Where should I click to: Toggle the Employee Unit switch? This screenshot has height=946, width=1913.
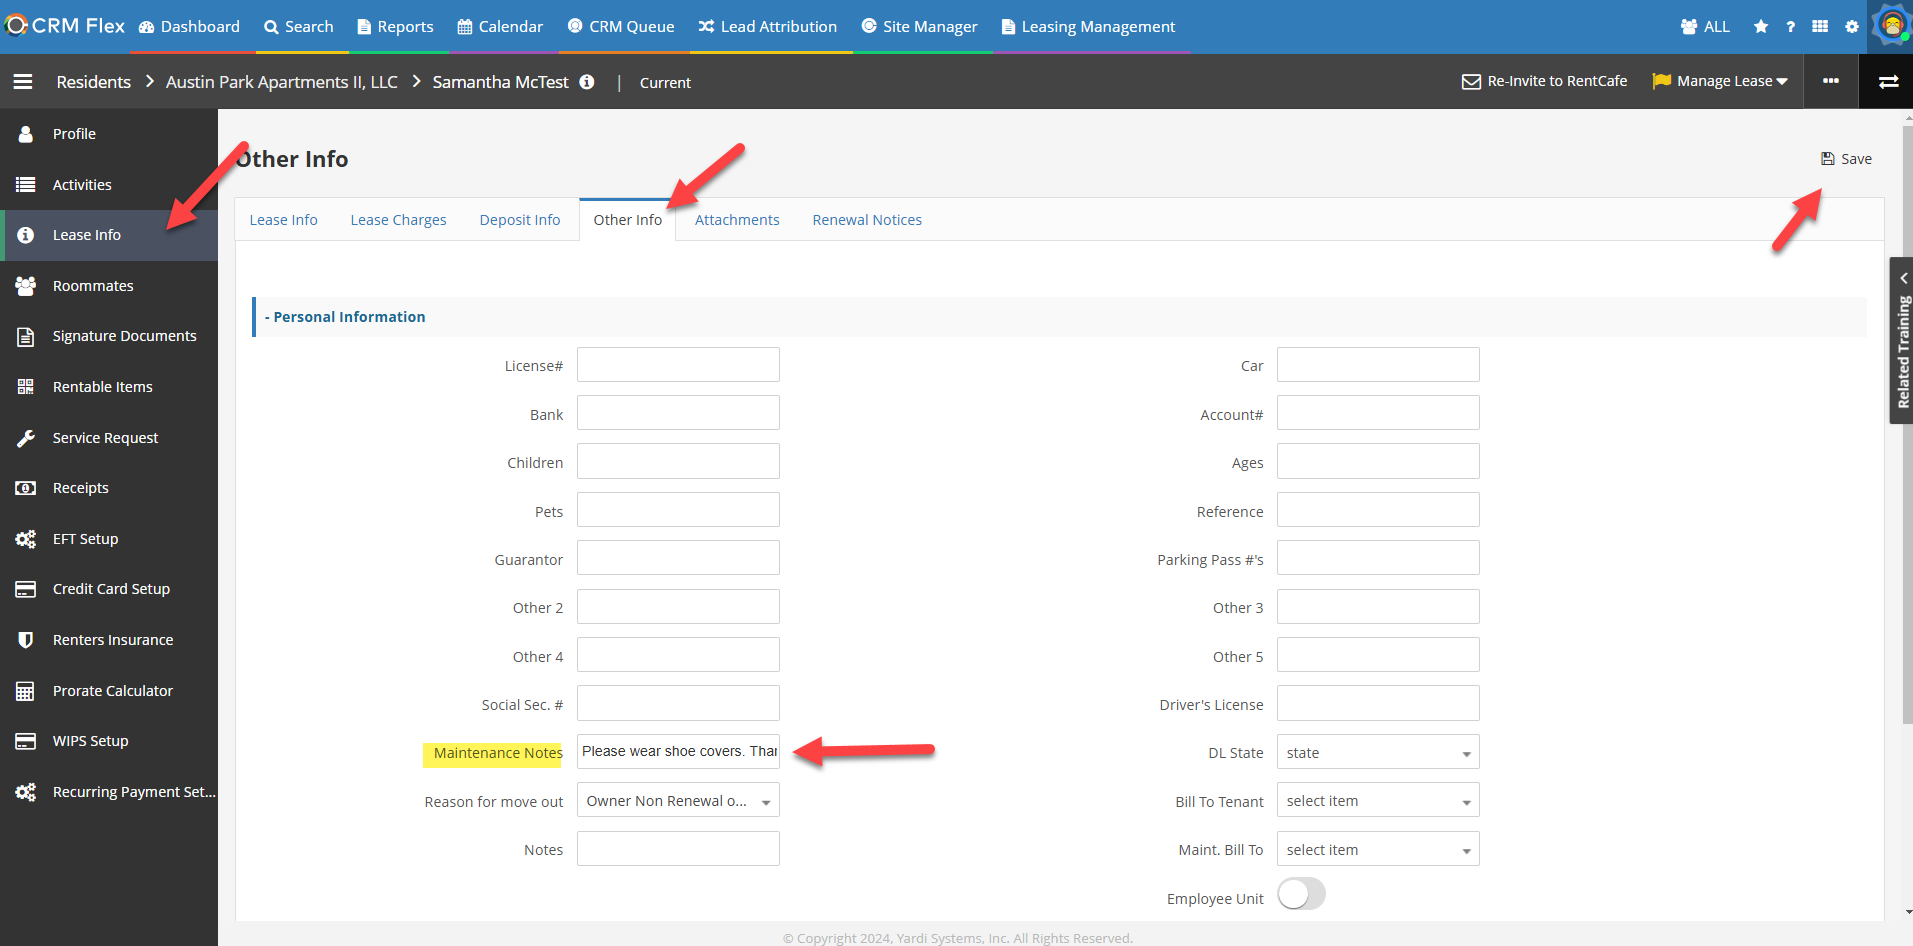tap(1301, 894)
